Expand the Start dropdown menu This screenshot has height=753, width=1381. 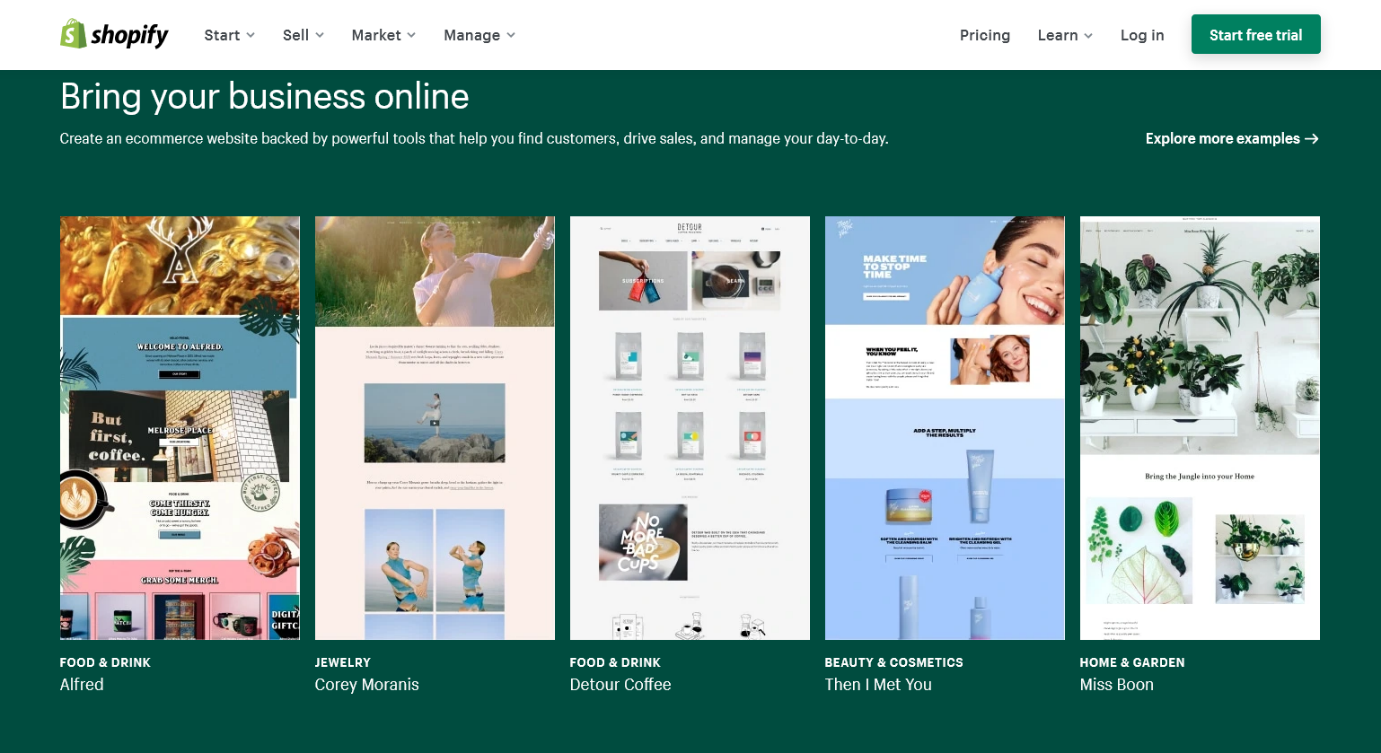pos(229,35)
